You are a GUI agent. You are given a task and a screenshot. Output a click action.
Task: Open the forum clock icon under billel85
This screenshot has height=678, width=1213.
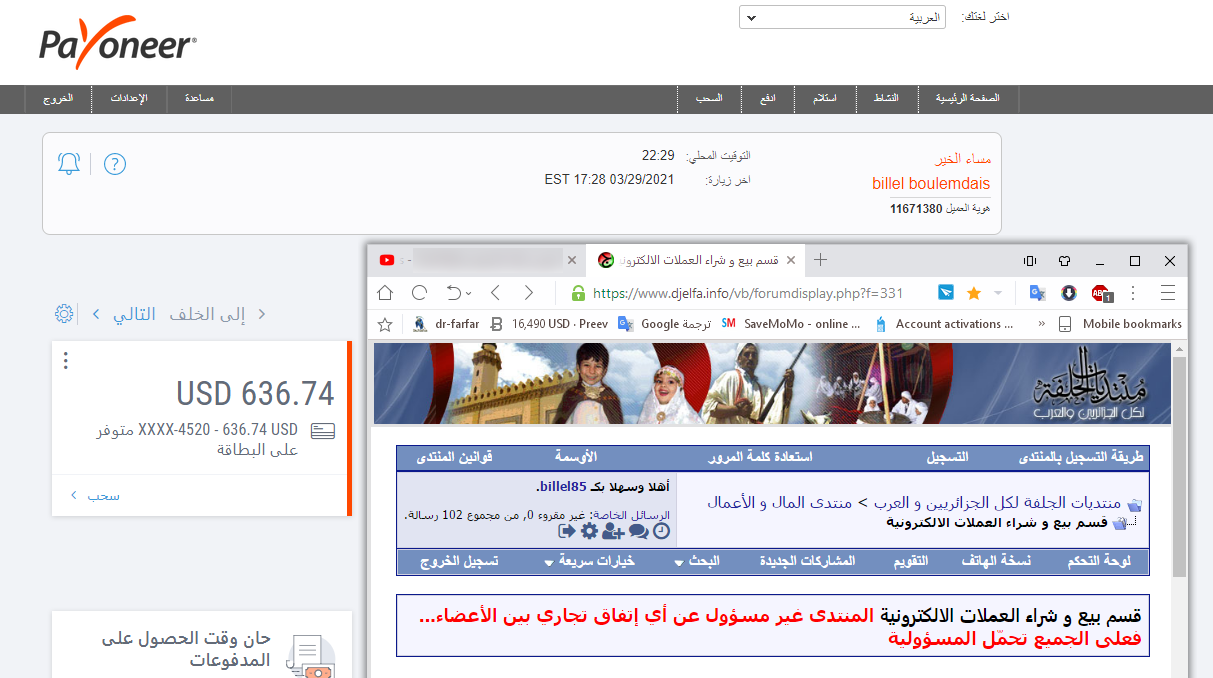(x=661, y=532)
